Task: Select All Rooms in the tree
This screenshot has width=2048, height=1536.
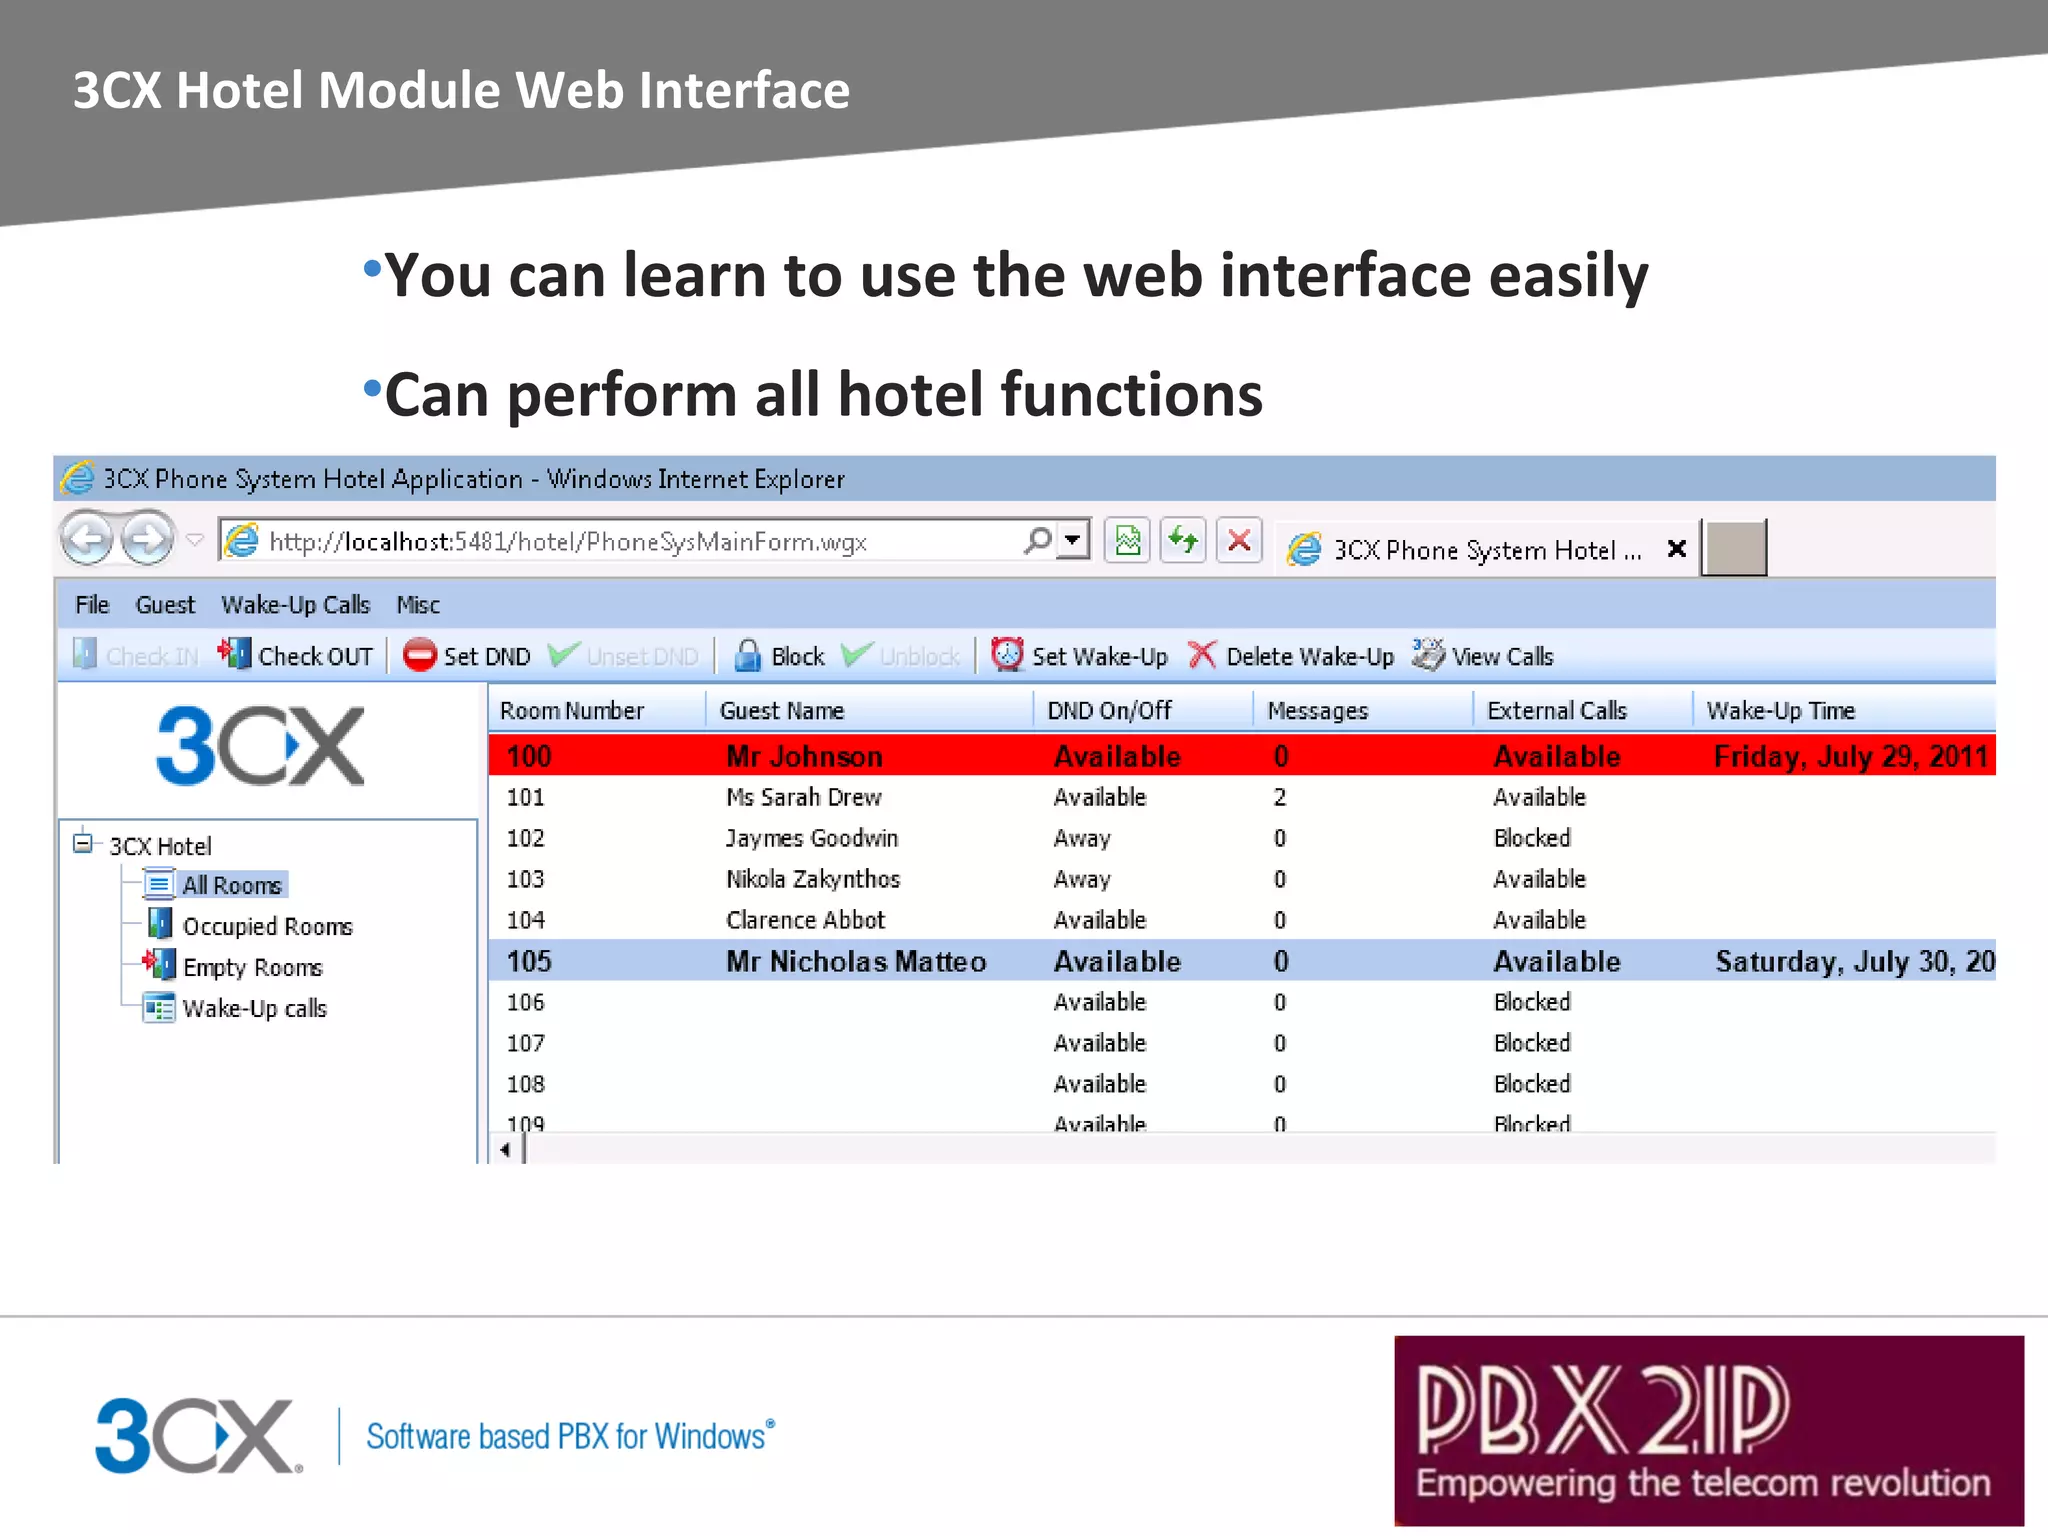Action: tap(232, 885)
